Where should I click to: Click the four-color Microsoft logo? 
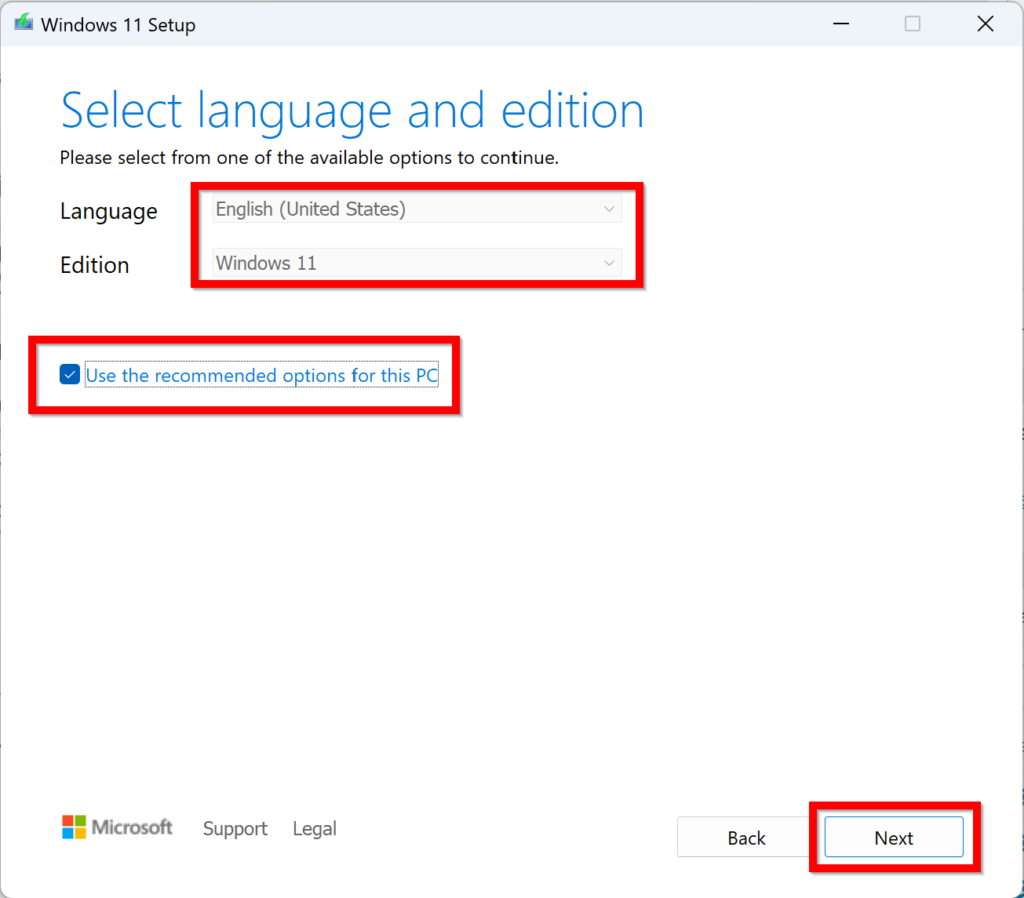pos(74,827)
